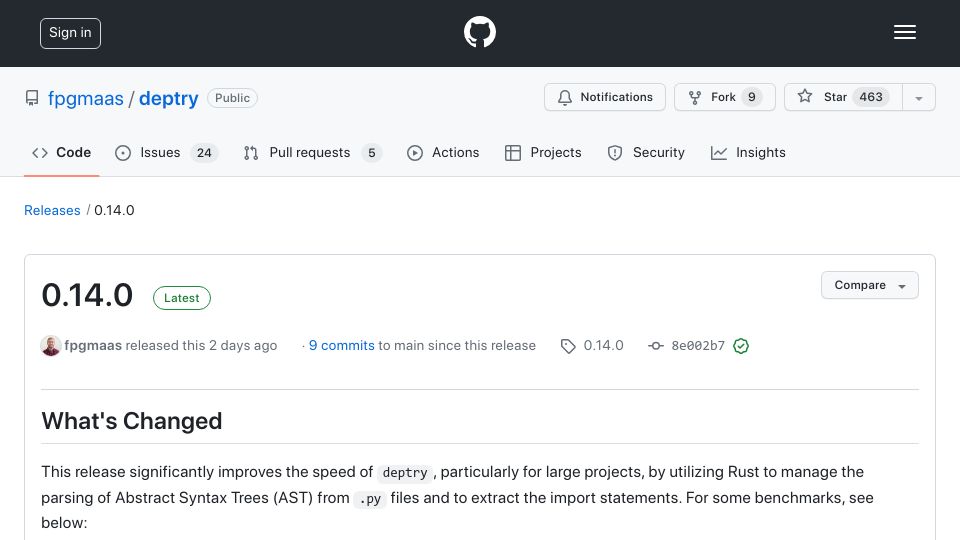
Task: Click the inline .py code text
Action: (370, 499)
